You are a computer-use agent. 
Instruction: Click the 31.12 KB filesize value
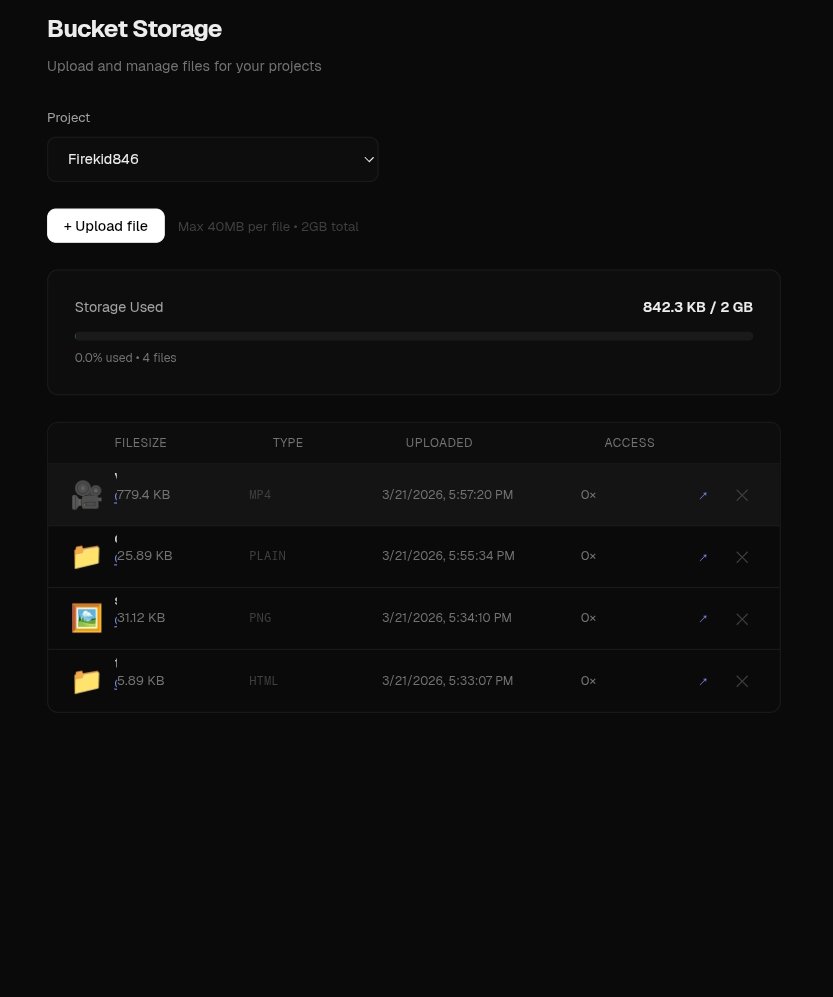tap(141, 617)
